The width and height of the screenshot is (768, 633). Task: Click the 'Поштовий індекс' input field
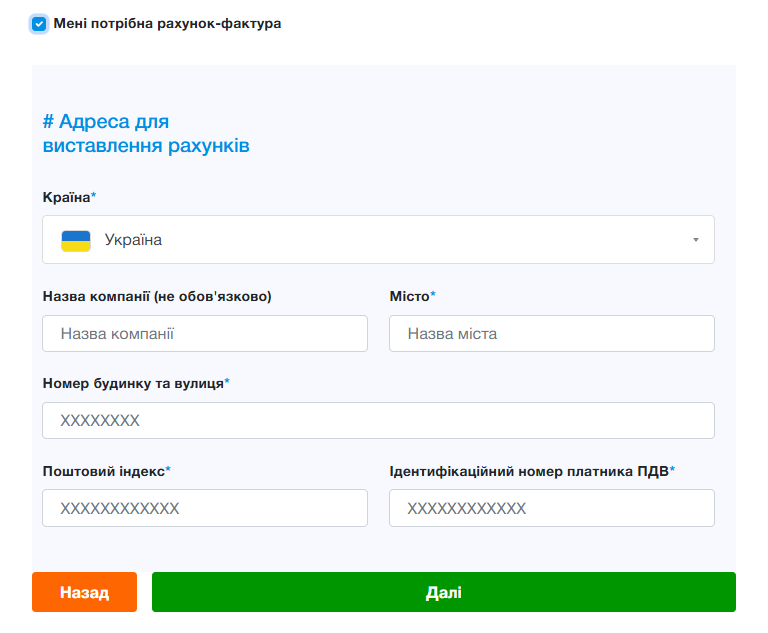click(205, 508)
